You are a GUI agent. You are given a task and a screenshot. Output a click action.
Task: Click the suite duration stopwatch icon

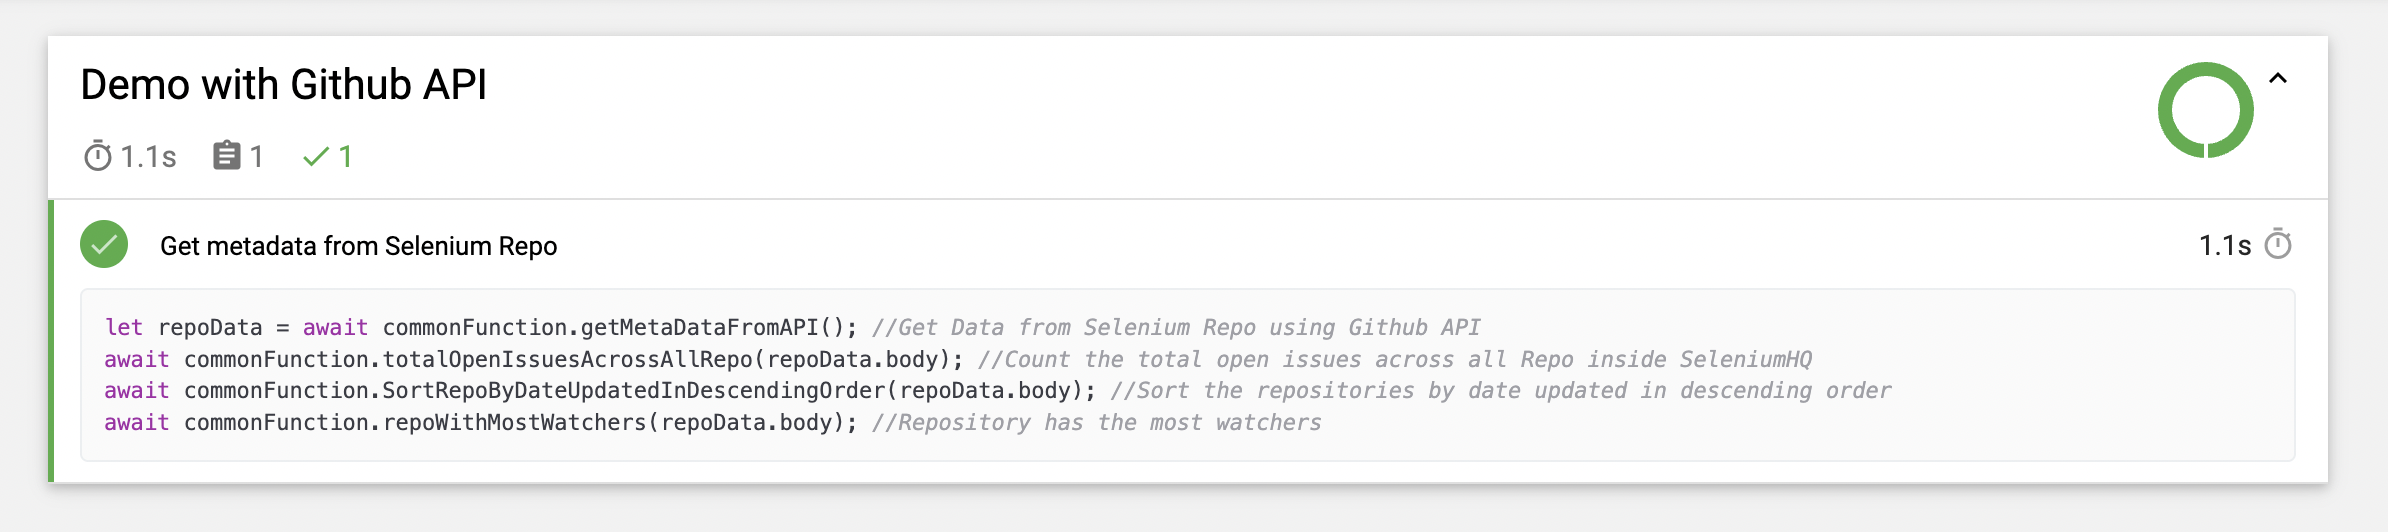coord(98,157)
